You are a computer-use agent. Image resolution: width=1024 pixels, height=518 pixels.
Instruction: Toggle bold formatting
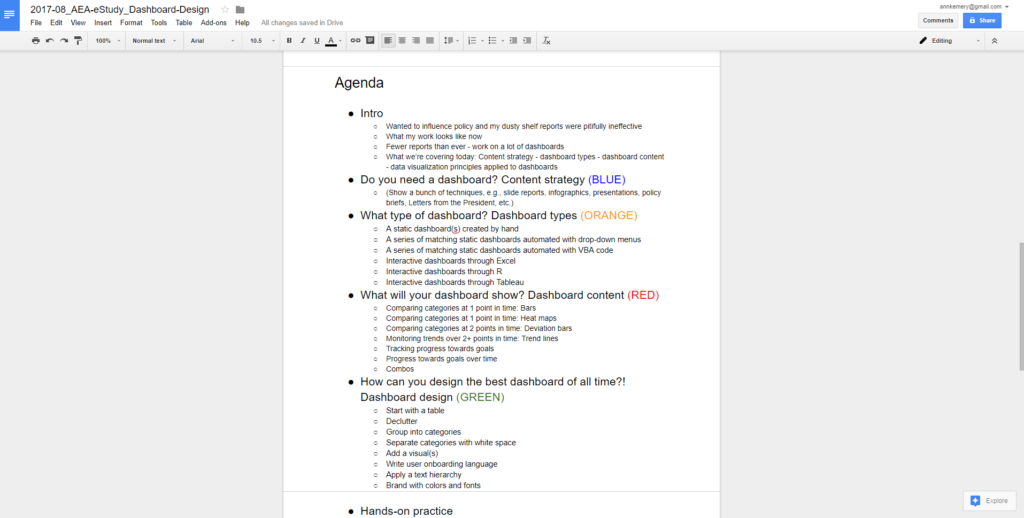(x=289, y=41)
